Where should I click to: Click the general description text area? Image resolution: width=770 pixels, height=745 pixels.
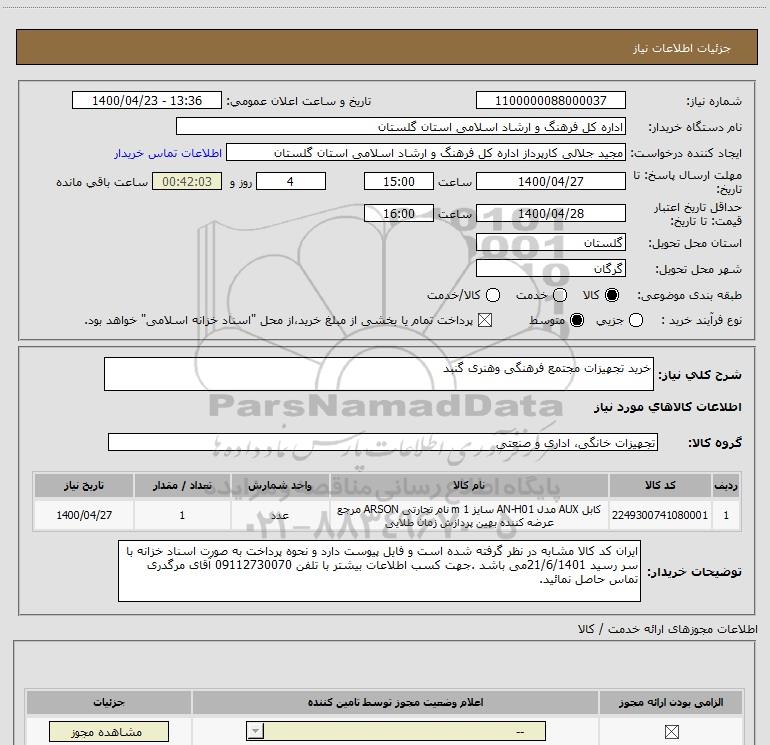(379, 374)
